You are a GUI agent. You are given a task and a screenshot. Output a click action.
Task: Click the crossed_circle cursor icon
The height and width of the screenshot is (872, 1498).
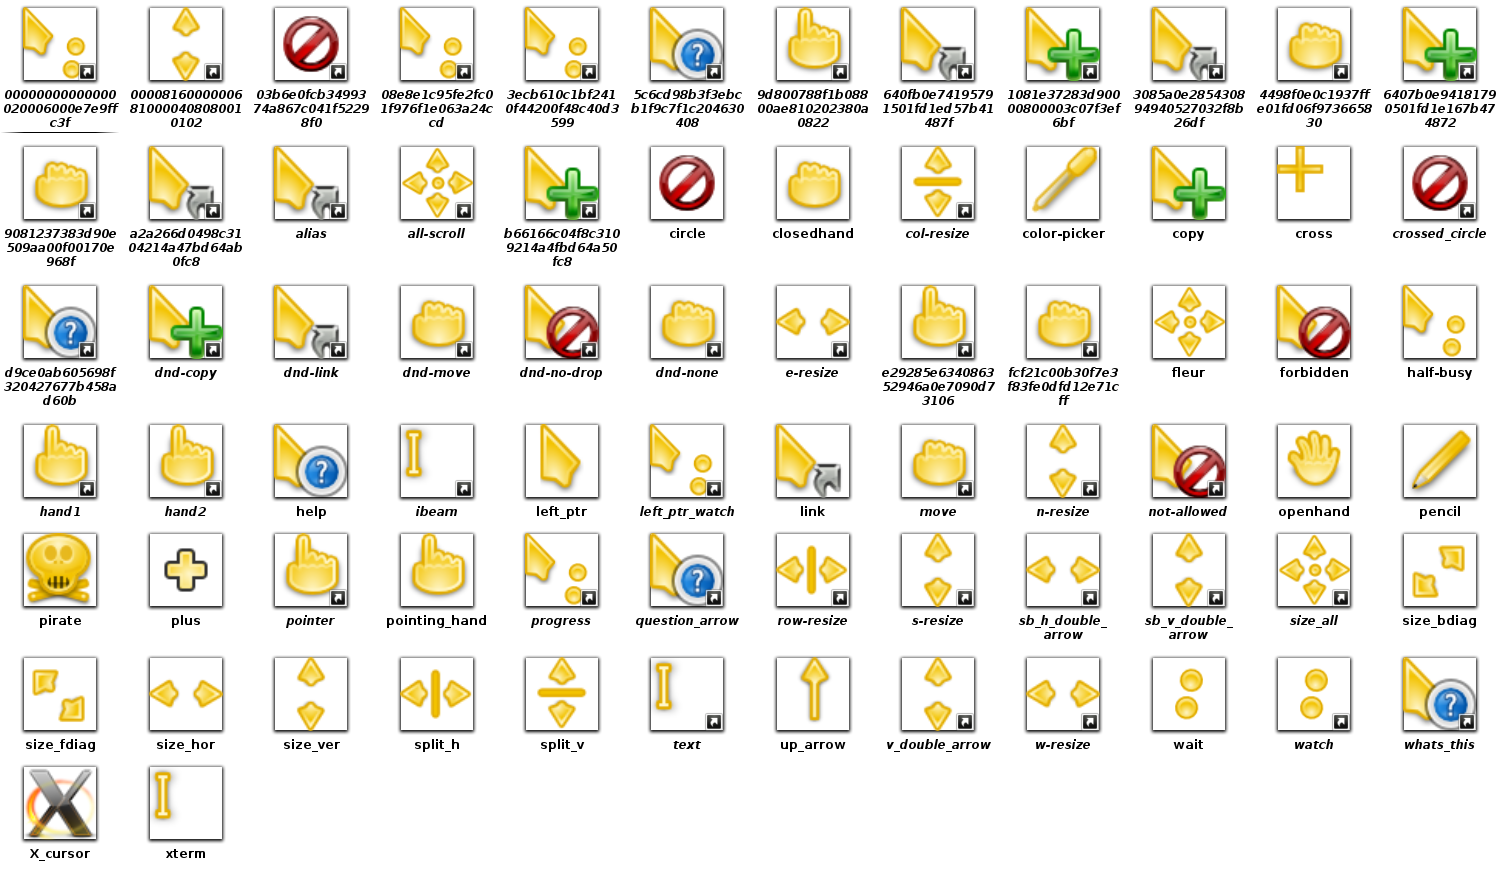tap(1440, 183)
